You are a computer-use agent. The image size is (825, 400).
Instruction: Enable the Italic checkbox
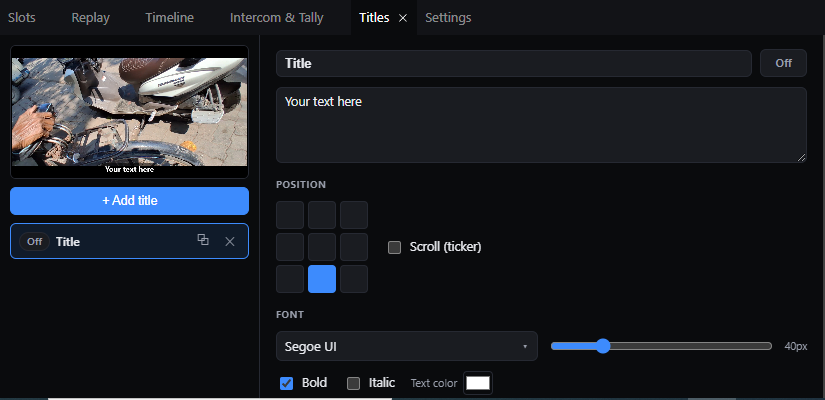[x=354, y=383]
